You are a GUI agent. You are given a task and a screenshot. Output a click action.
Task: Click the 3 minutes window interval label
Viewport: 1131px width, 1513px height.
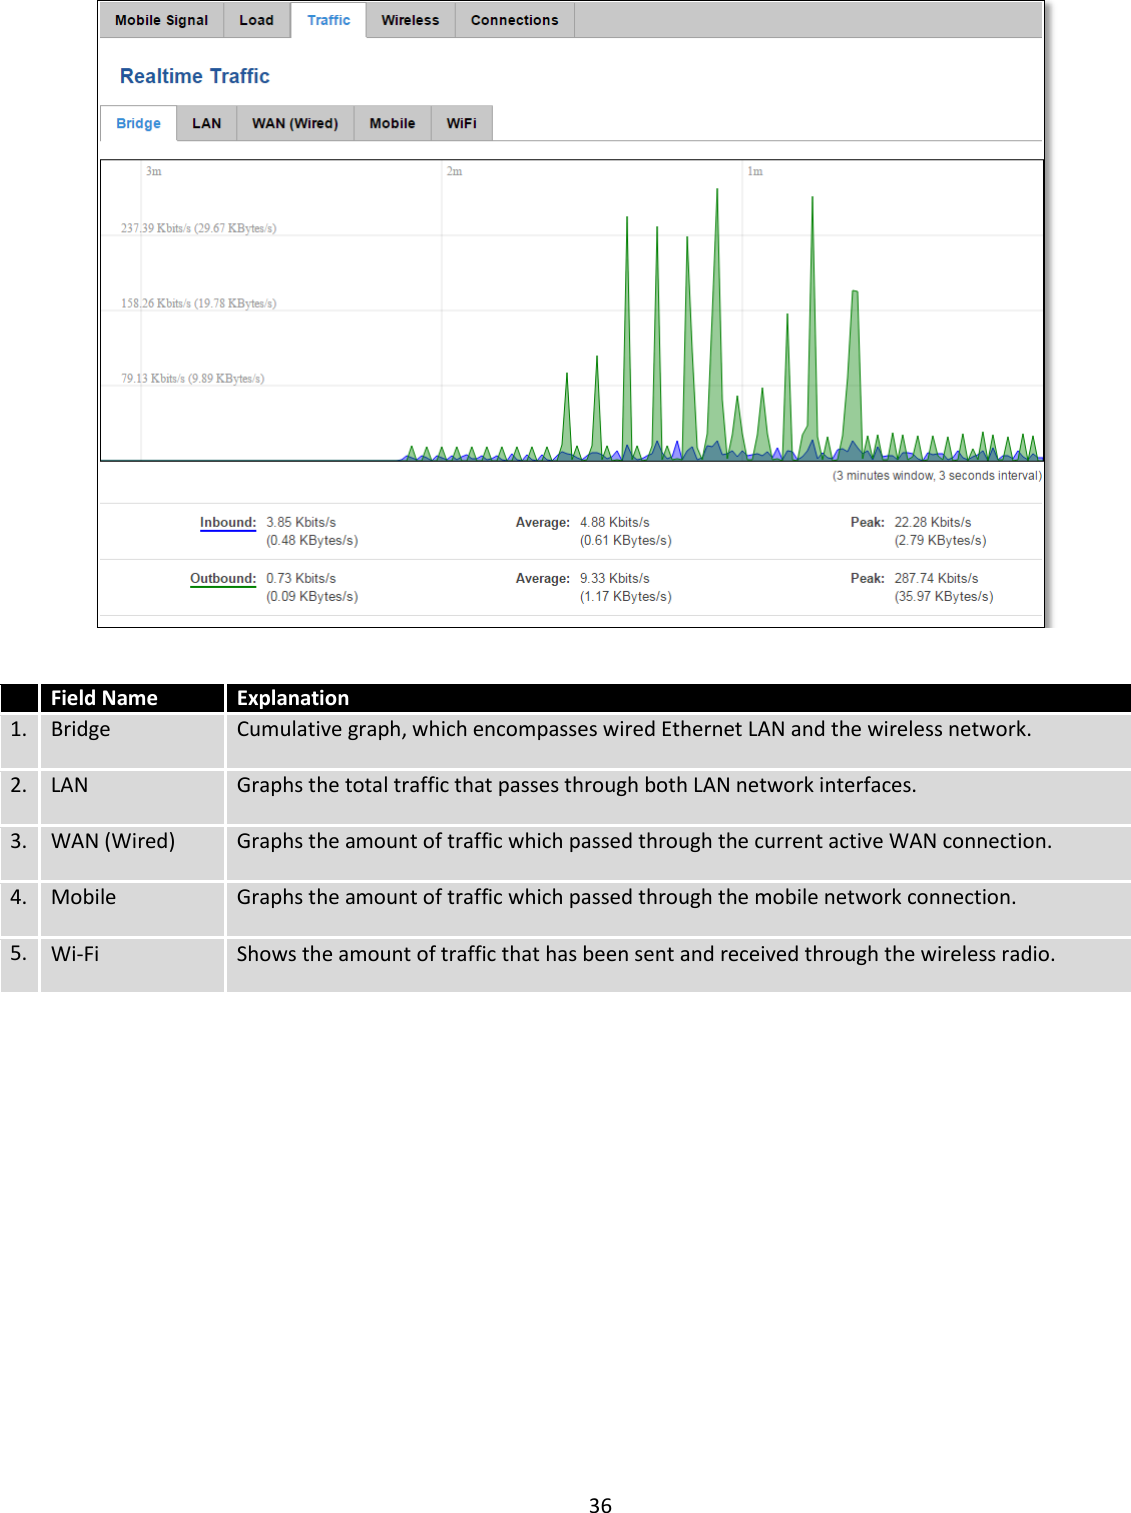tap(937, 475)
